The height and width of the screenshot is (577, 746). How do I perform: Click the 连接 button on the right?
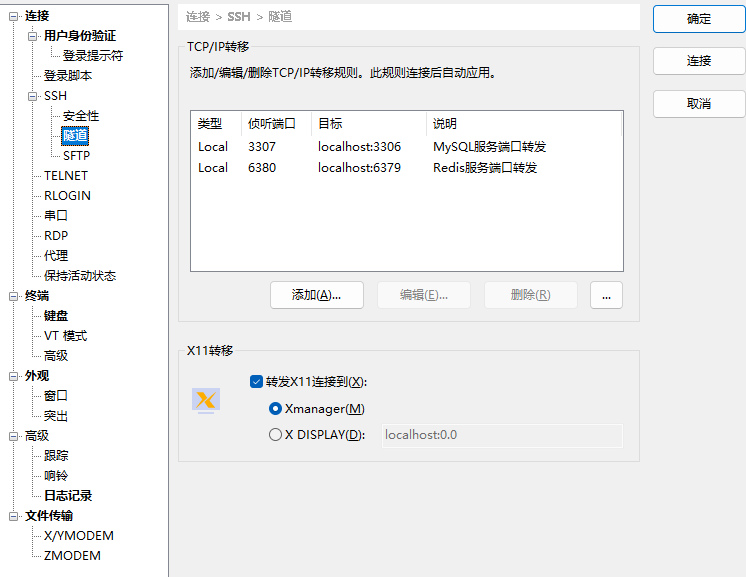click(x=699, y=61)
